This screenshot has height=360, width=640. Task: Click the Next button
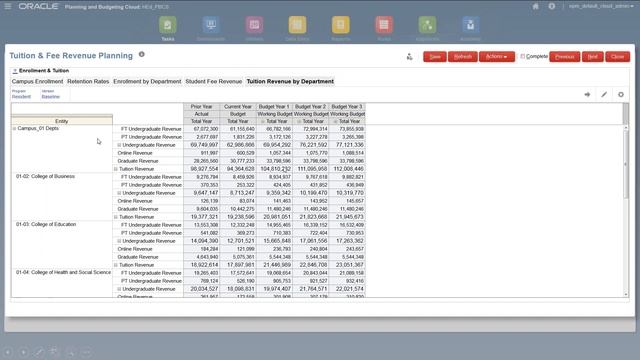click(x=593, y=56)
